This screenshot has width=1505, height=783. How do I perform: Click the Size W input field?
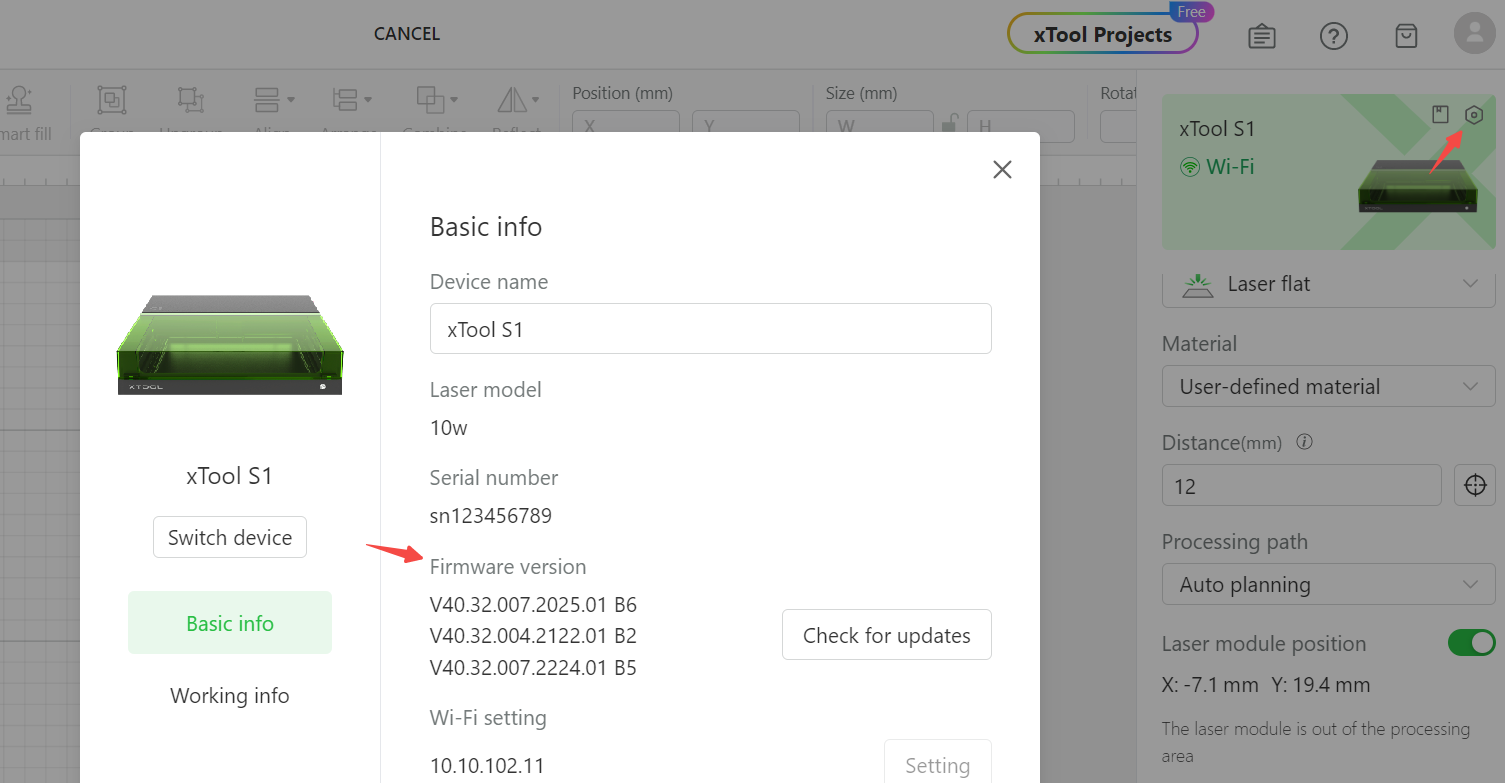[x=880, y=126]
